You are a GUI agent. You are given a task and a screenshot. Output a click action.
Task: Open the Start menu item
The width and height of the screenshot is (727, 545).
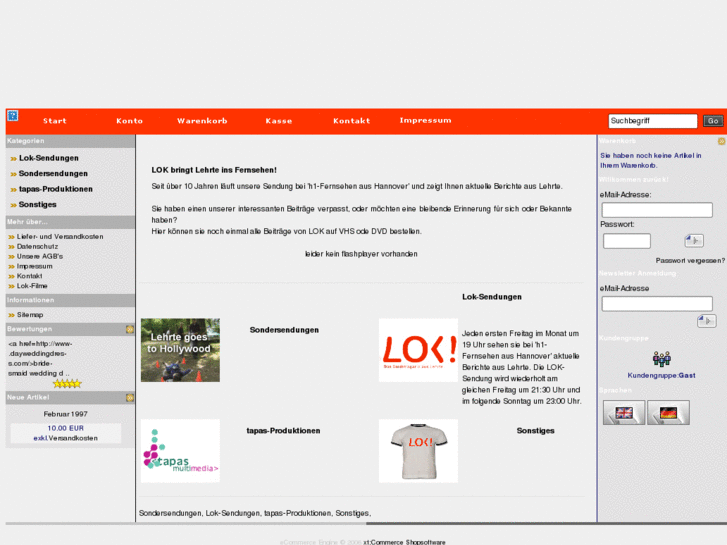click(x=55, y=121)
